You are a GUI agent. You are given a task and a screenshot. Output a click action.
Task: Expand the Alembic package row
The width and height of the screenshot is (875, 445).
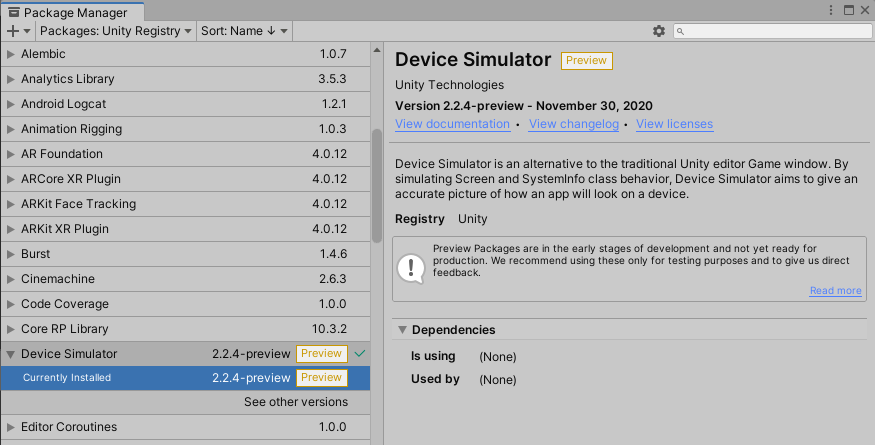coord(11,54)
